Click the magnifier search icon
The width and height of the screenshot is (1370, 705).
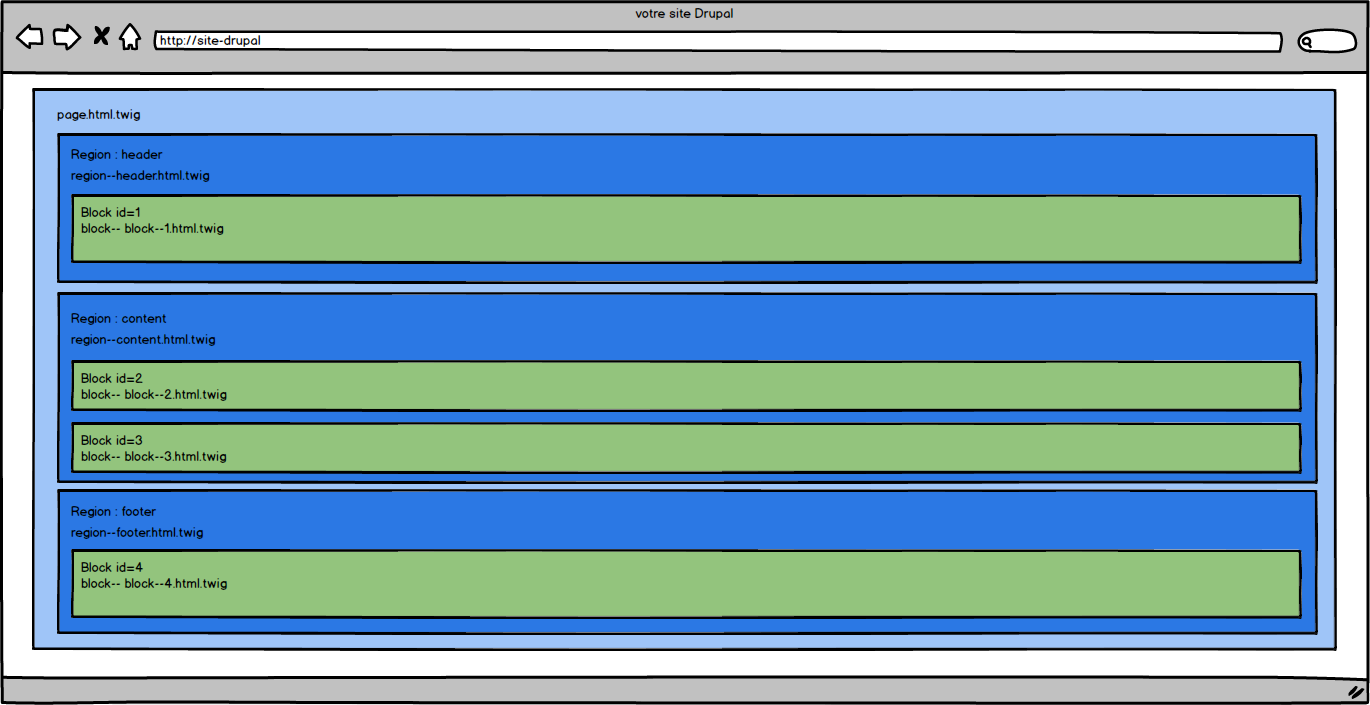pyautogui.click(x=1307, y=42)
